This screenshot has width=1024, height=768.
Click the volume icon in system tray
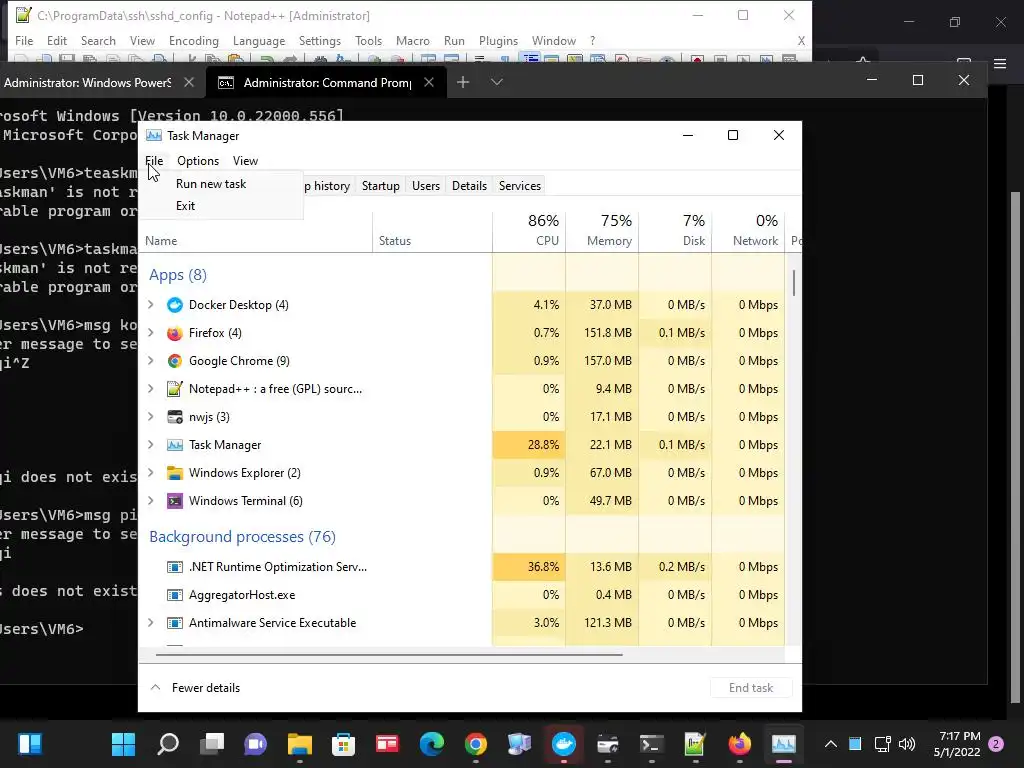[907, 744]
